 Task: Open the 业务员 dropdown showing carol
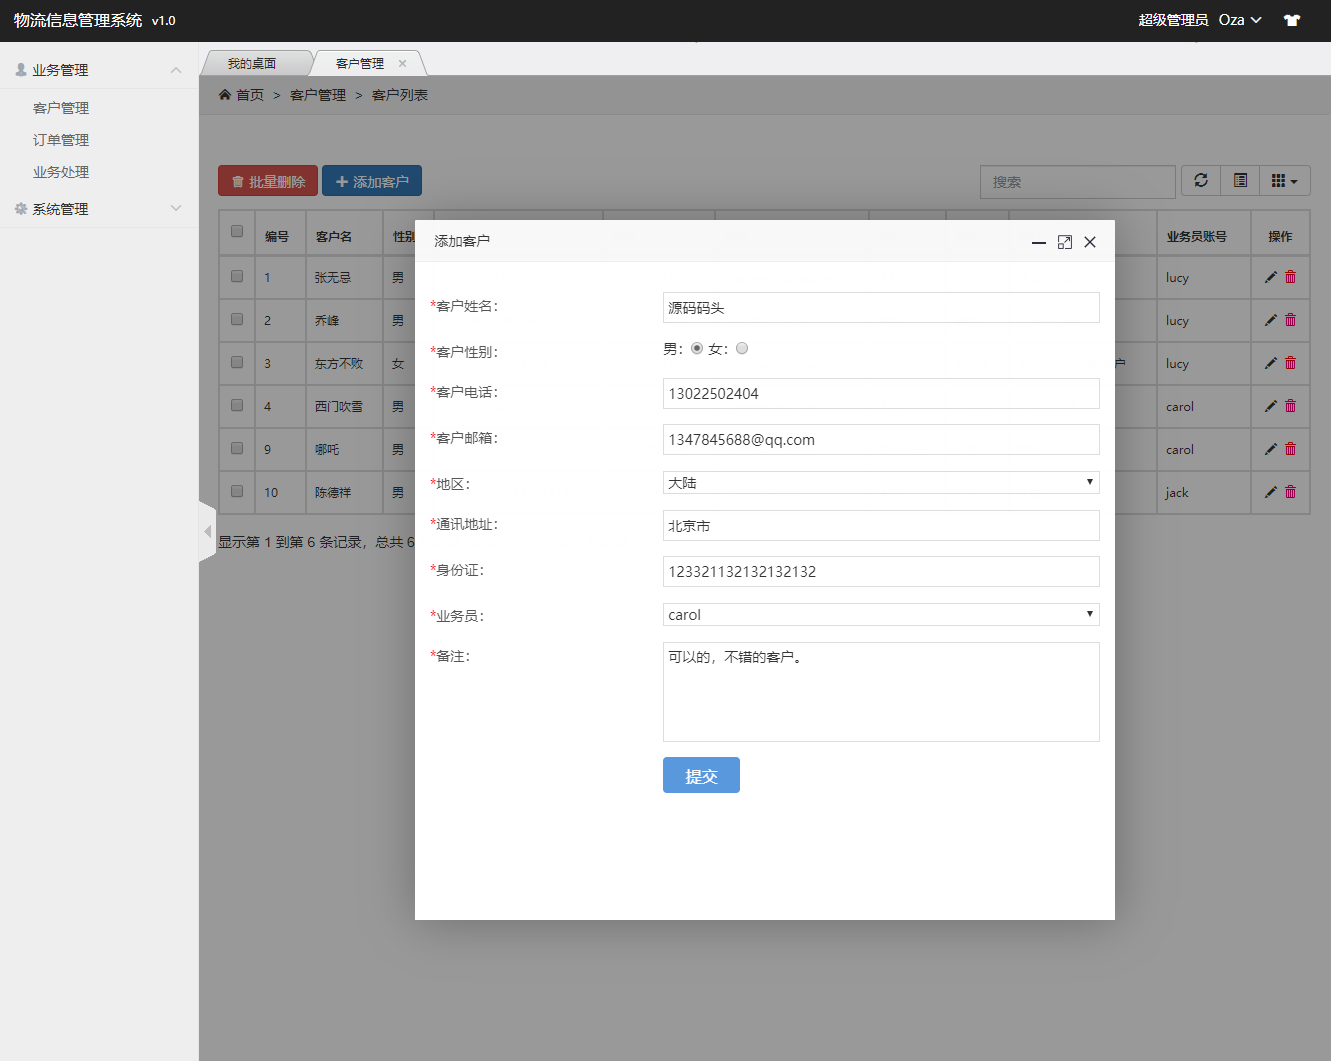pyautogui.click(x=880, y=614)
